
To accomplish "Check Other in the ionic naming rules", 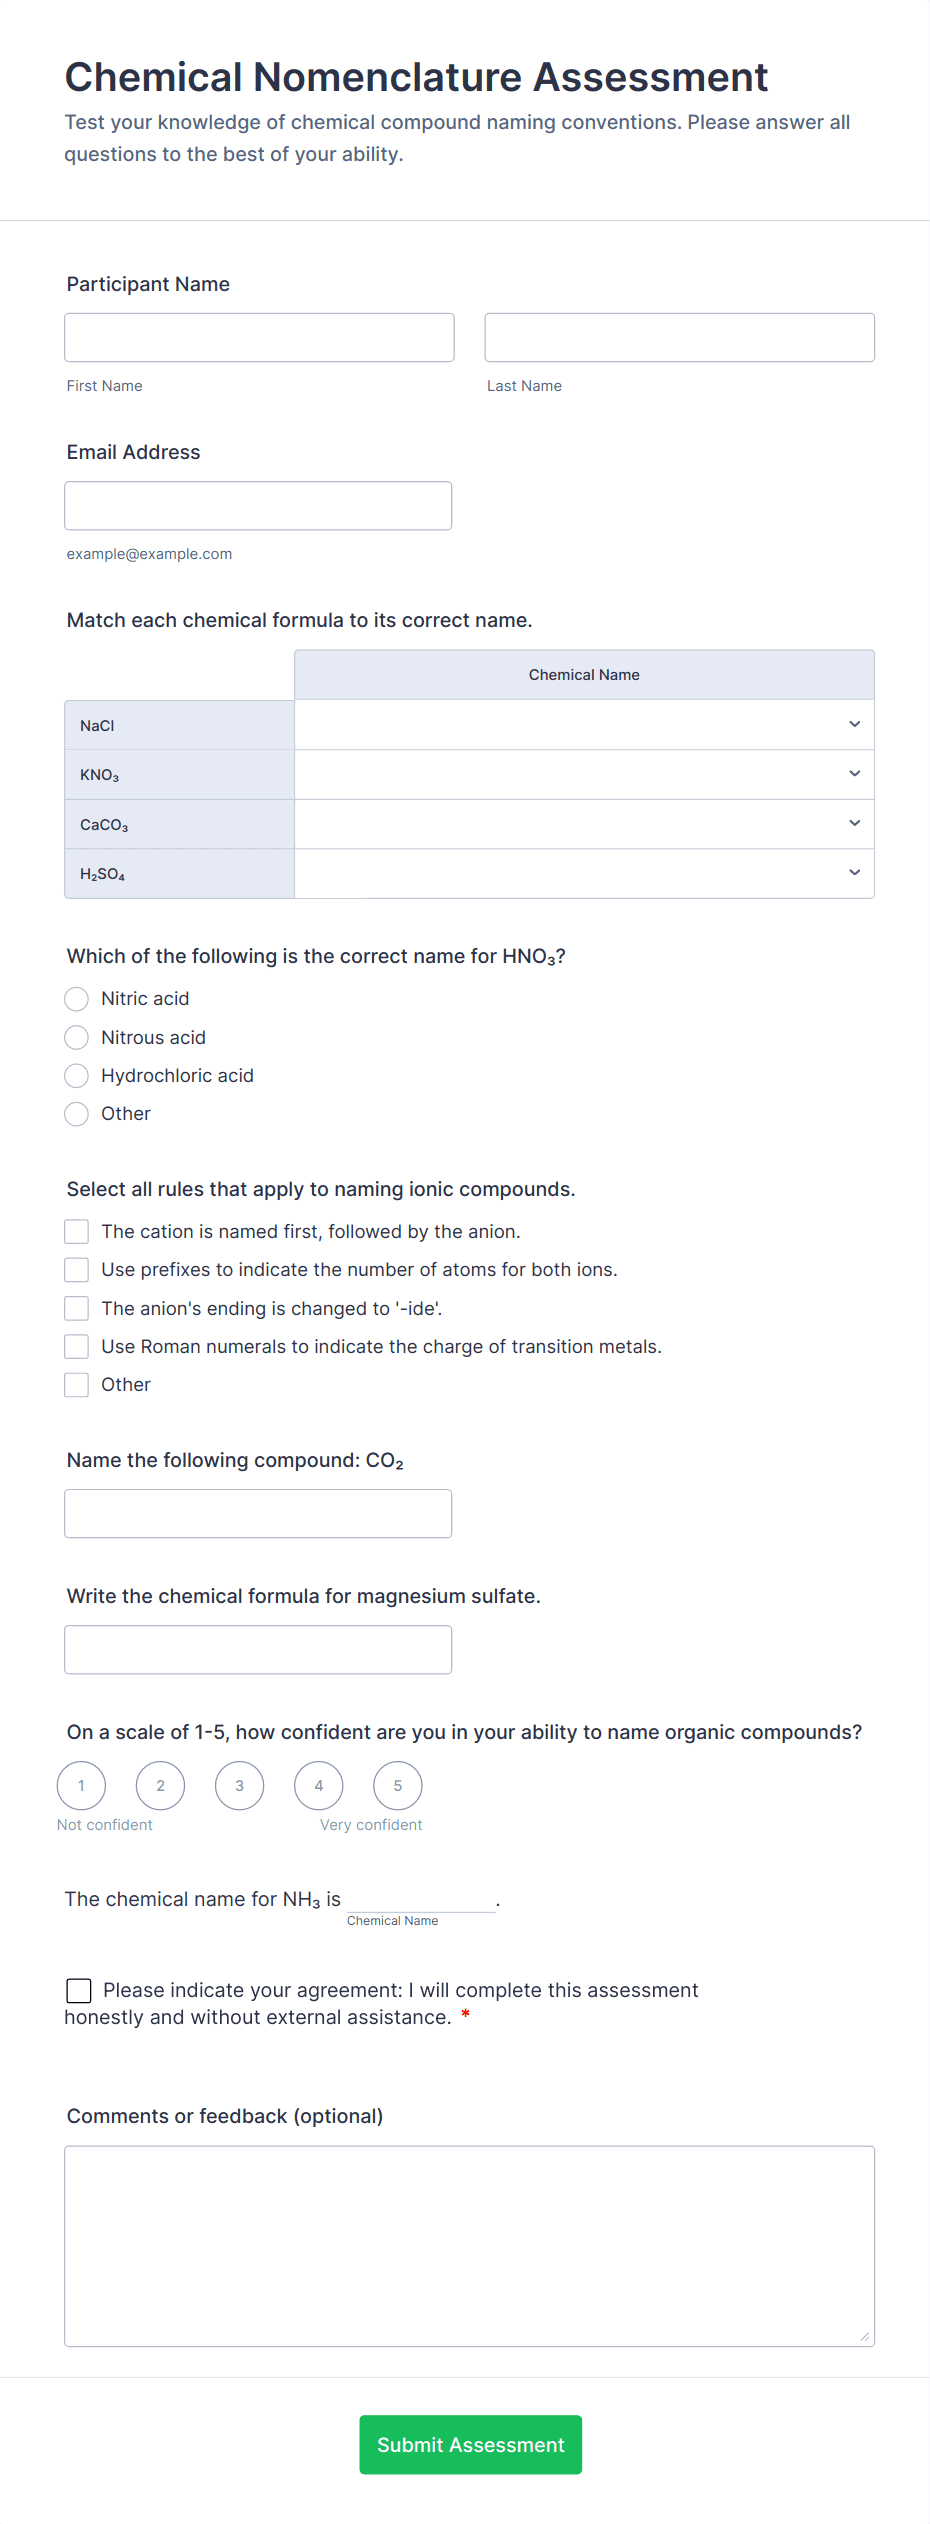I will point(76,1384).
